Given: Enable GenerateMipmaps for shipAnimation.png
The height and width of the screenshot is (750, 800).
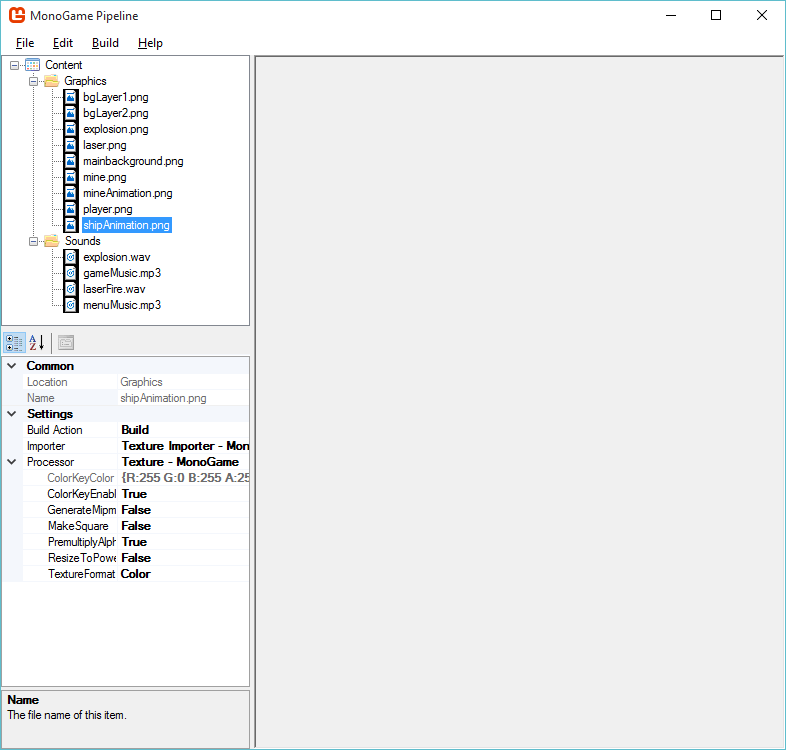Looking at the screenshot, I should tap(135, 509).
